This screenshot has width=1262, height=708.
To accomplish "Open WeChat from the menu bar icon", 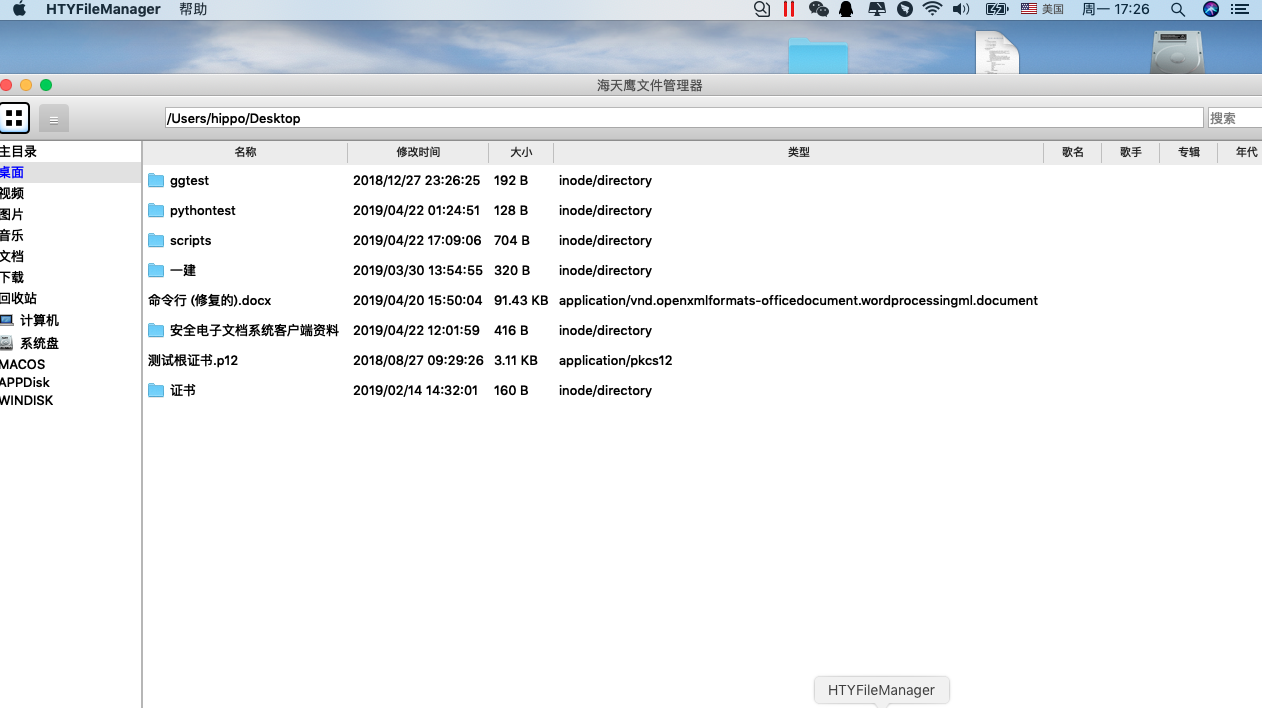I will pos(818,9).
